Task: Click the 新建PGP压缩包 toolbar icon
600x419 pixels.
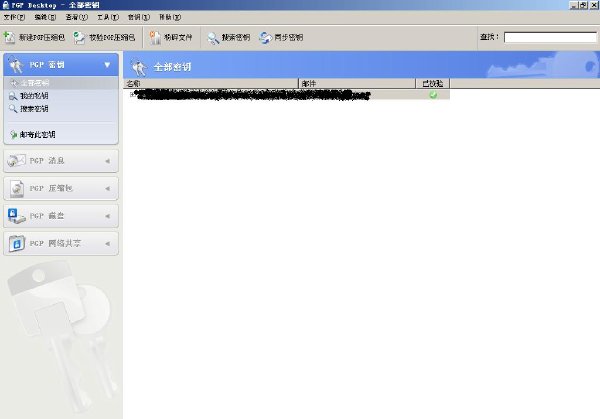Action: point(9,37)
